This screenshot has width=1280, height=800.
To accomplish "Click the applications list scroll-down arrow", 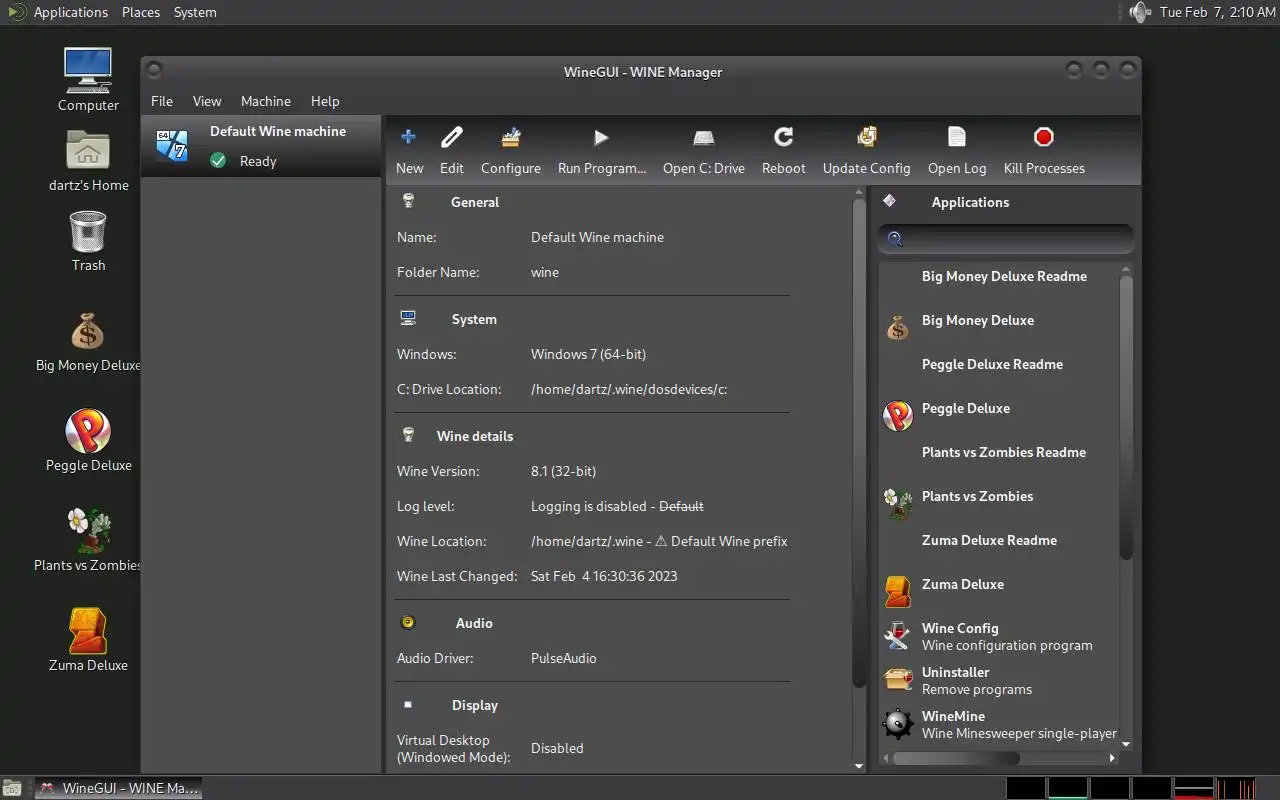I will (1126, 744).
